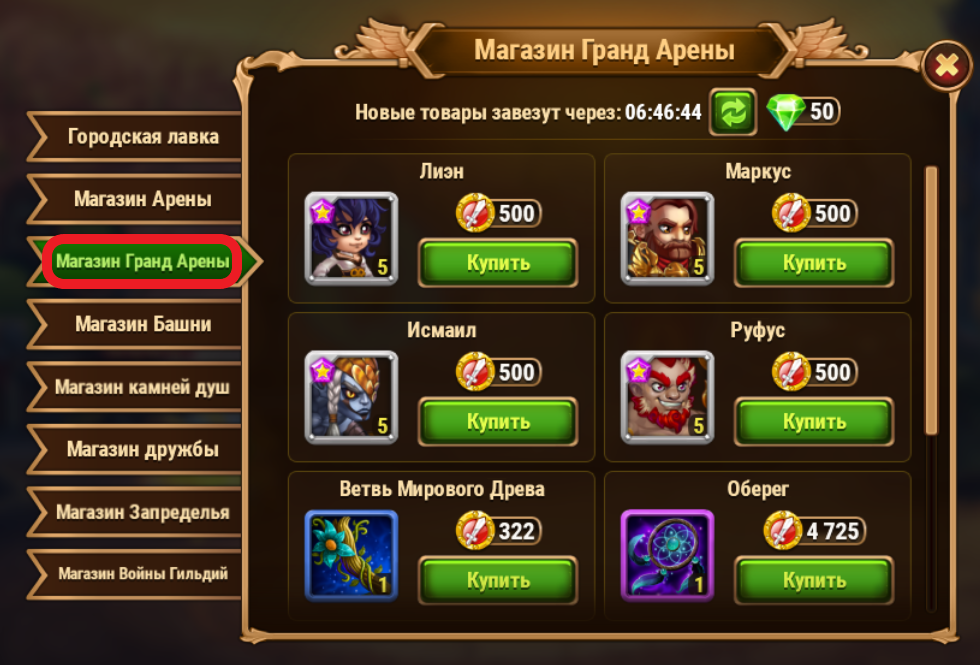
Task: Click coin icon next to 4 725 price
Action: pyautogui.click(x=783, y=531)
